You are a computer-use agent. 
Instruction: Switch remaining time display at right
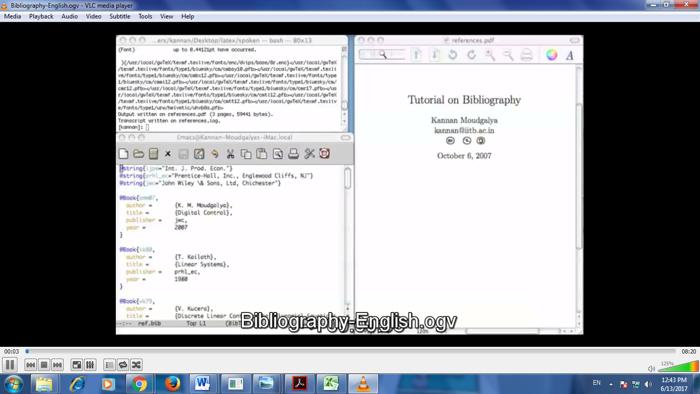688,352
